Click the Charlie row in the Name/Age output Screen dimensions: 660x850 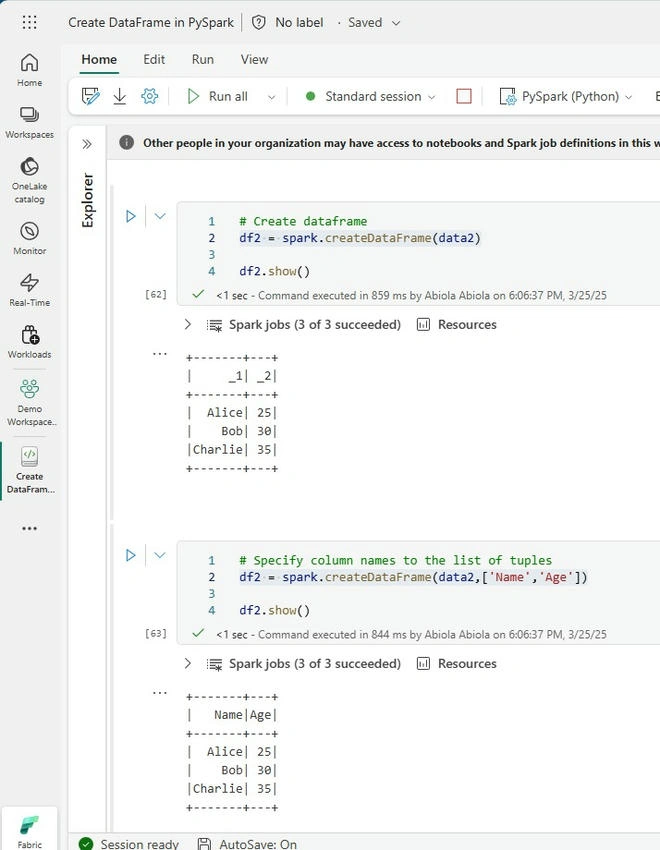pos(232,788)
